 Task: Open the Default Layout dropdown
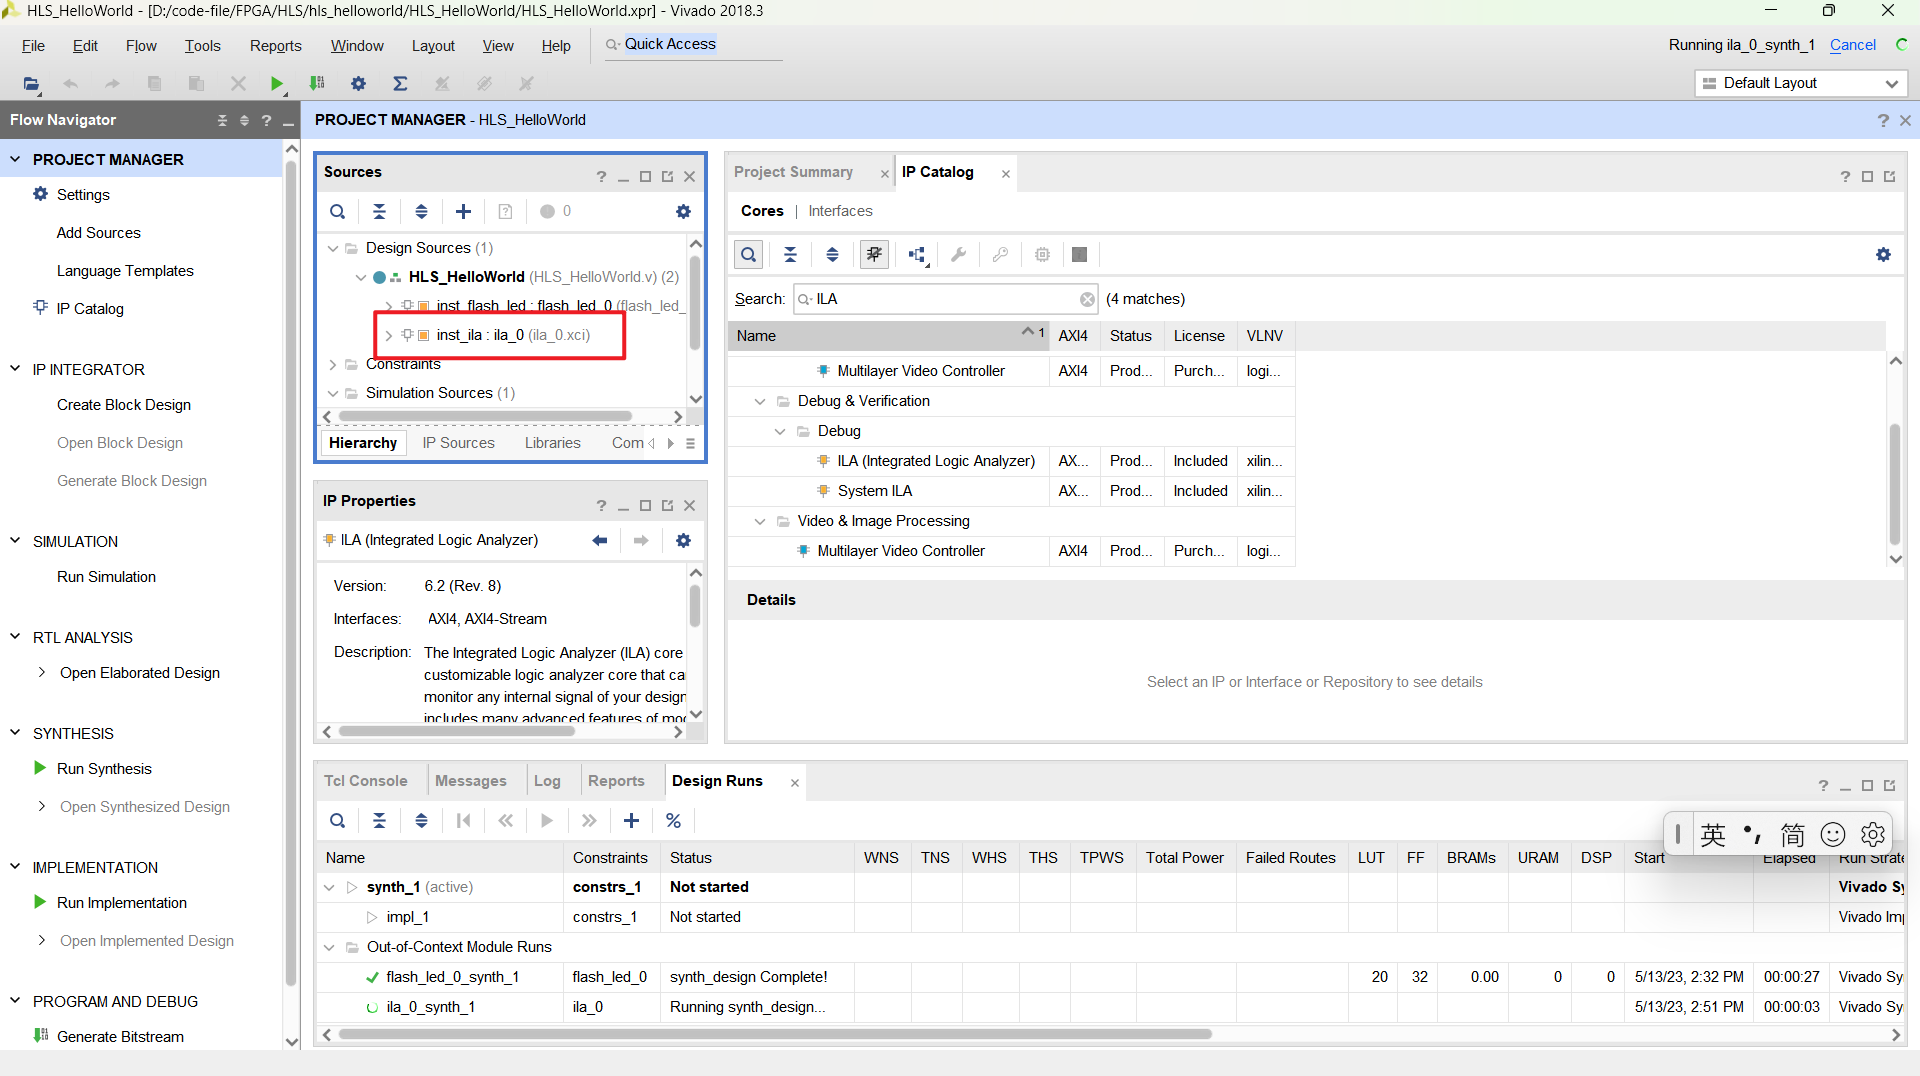coord(1802,83)
